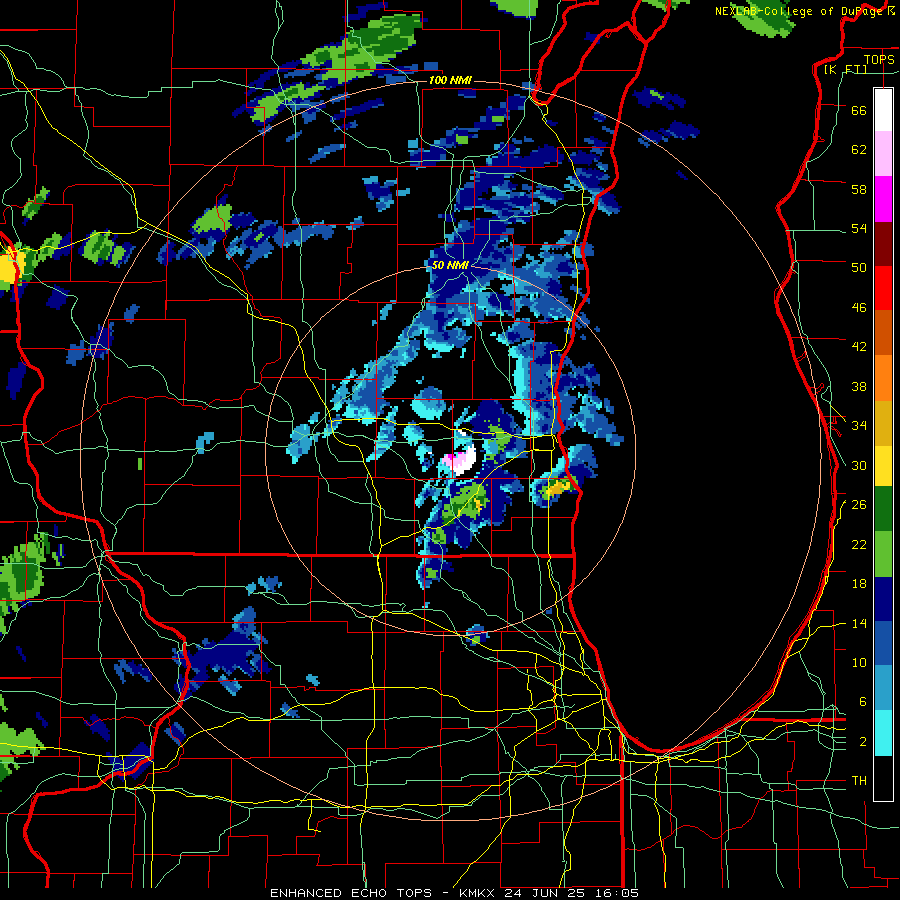900x900 pixels.
Task: Click the white swatch on the tops scale
Action: [883, 110]
